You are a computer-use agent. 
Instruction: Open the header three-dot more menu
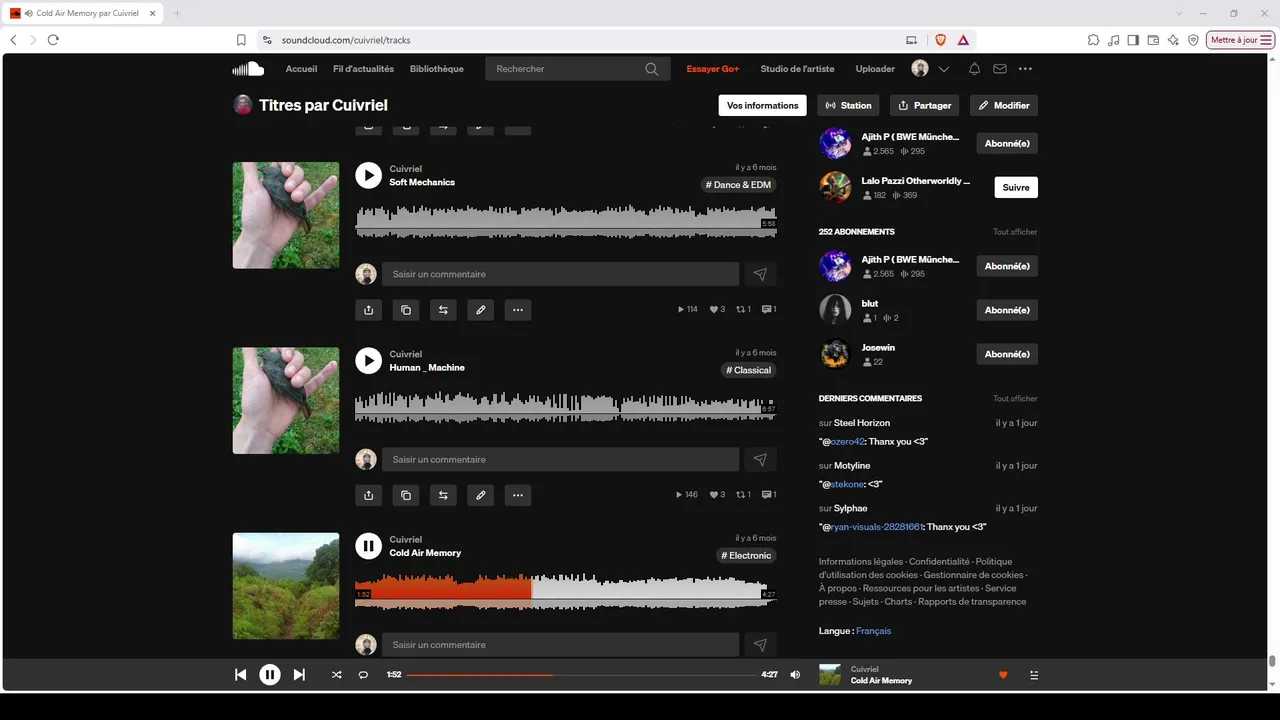click(x=1025, y=69)
